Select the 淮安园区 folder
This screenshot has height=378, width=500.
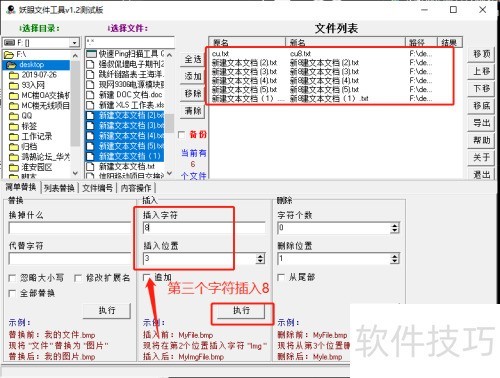pos(37,167)
